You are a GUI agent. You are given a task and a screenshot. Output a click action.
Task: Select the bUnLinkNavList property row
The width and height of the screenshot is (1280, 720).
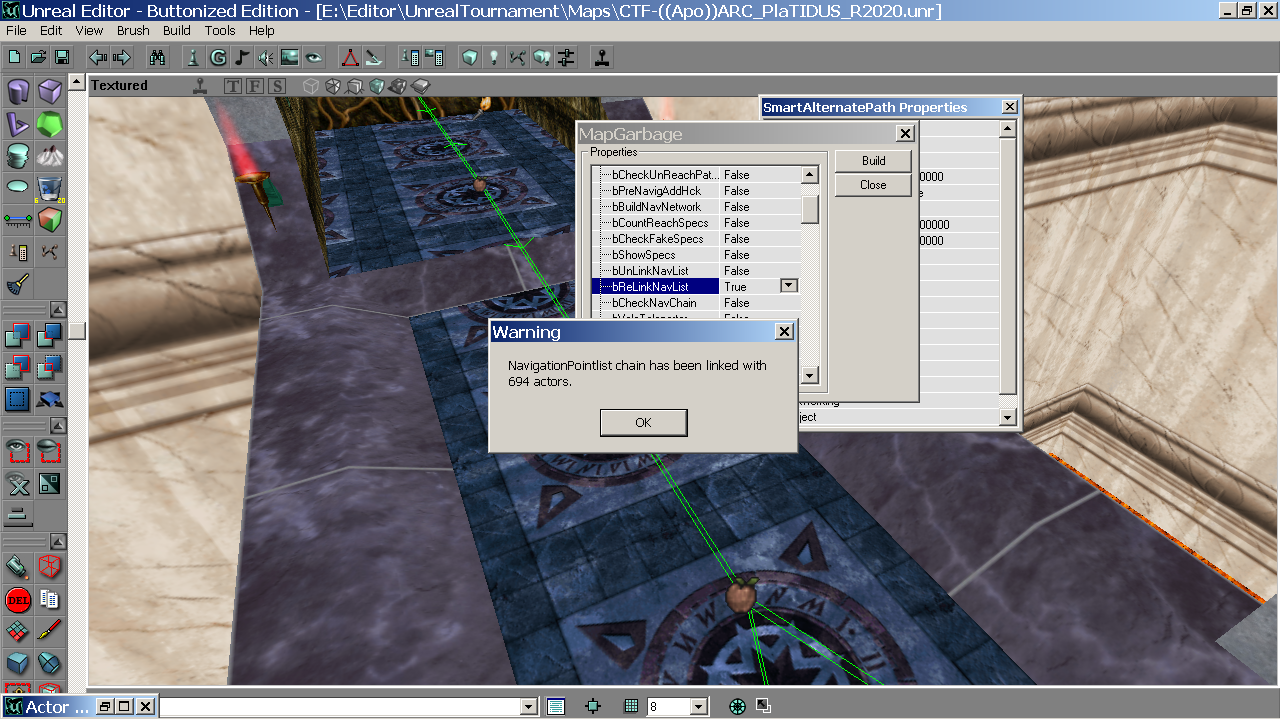click(x=696, y=271)
